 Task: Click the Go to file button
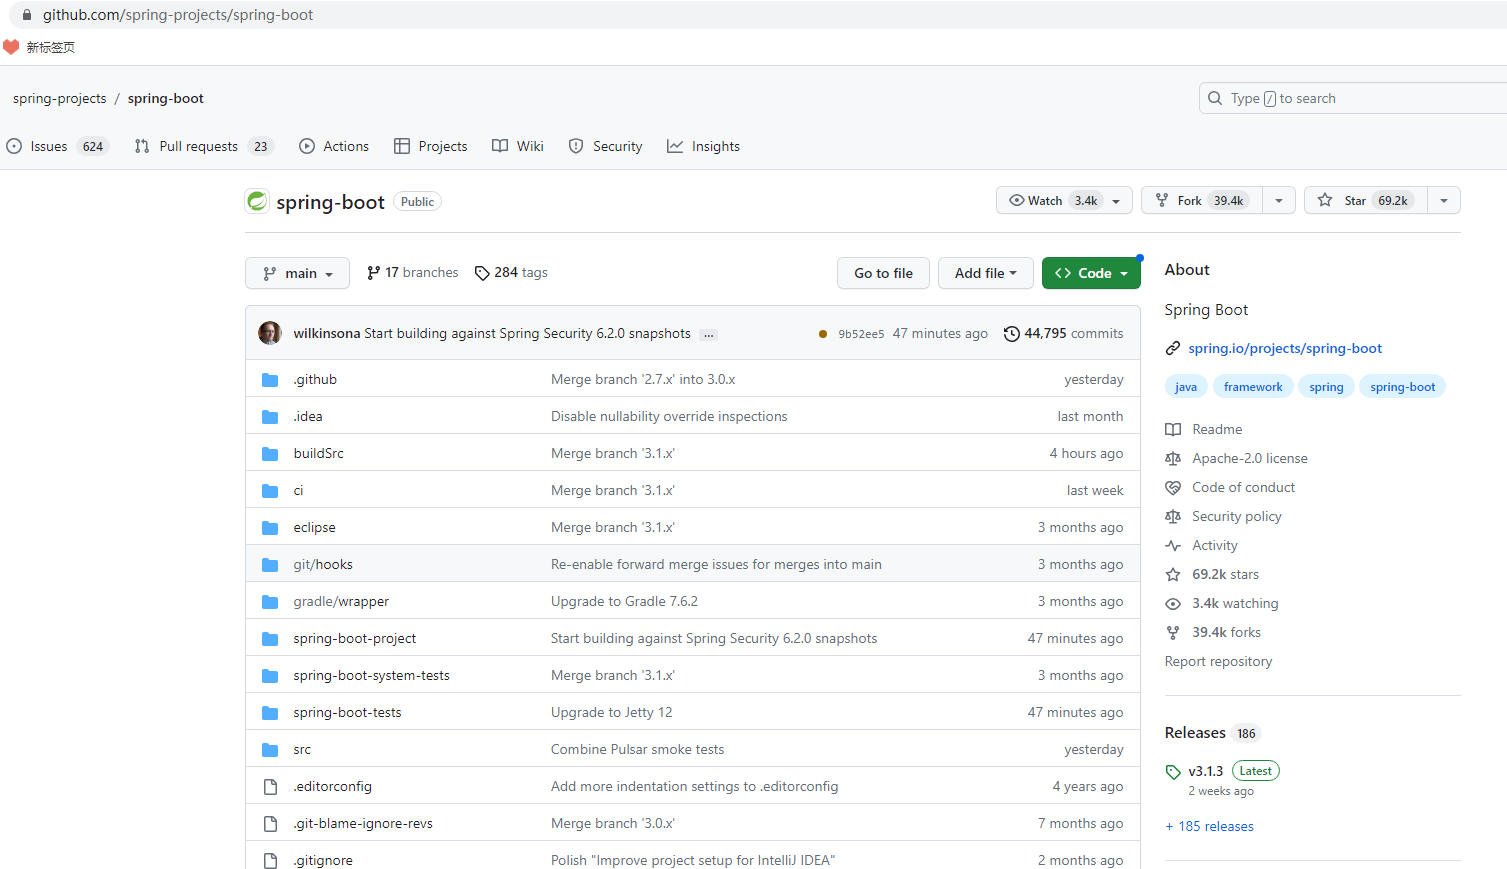pyautogui.click(x=883, y=273)
